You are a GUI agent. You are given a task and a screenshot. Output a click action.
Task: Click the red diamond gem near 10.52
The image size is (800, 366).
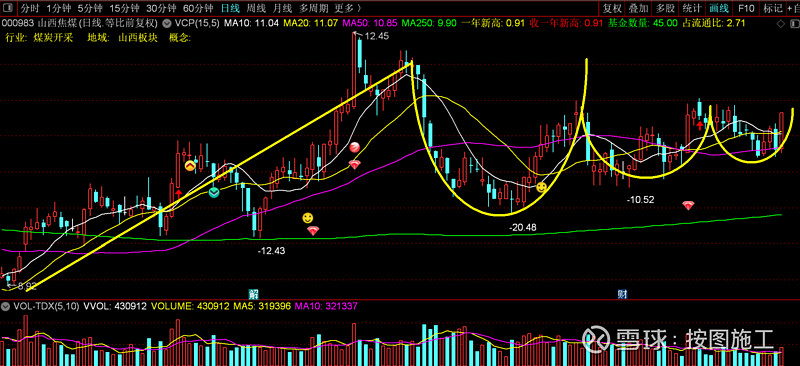click(x=688, y=205)
